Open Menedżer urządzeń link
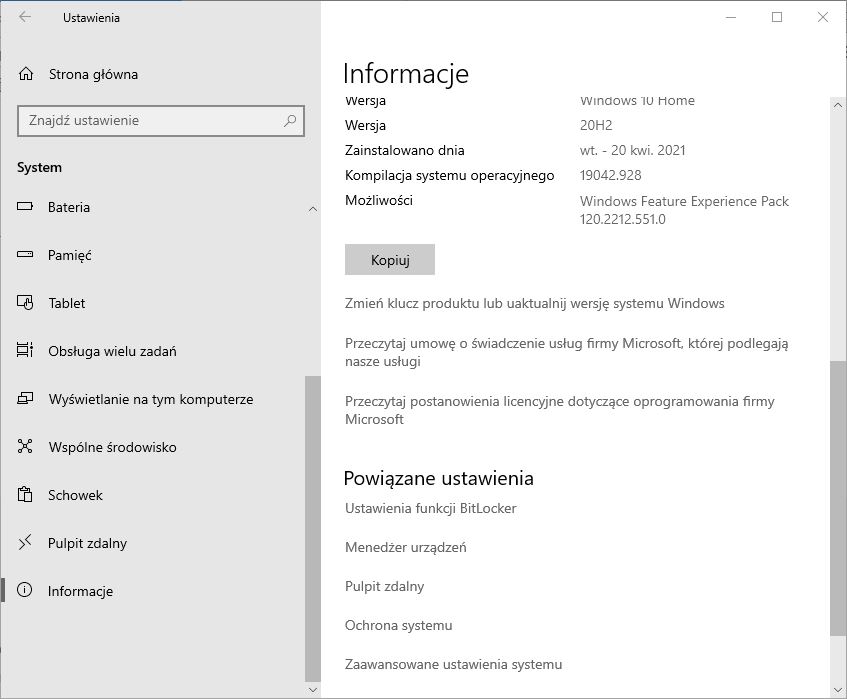 click(x=406, y=547)
